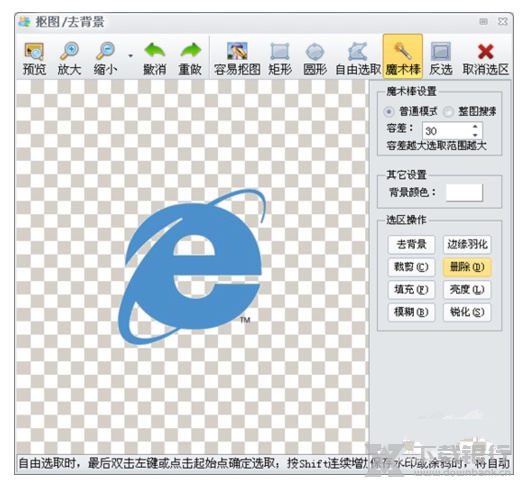Select the 矩形 rectangle selection tool
Screen dimensions: 529x485
(x=280, y=59)
